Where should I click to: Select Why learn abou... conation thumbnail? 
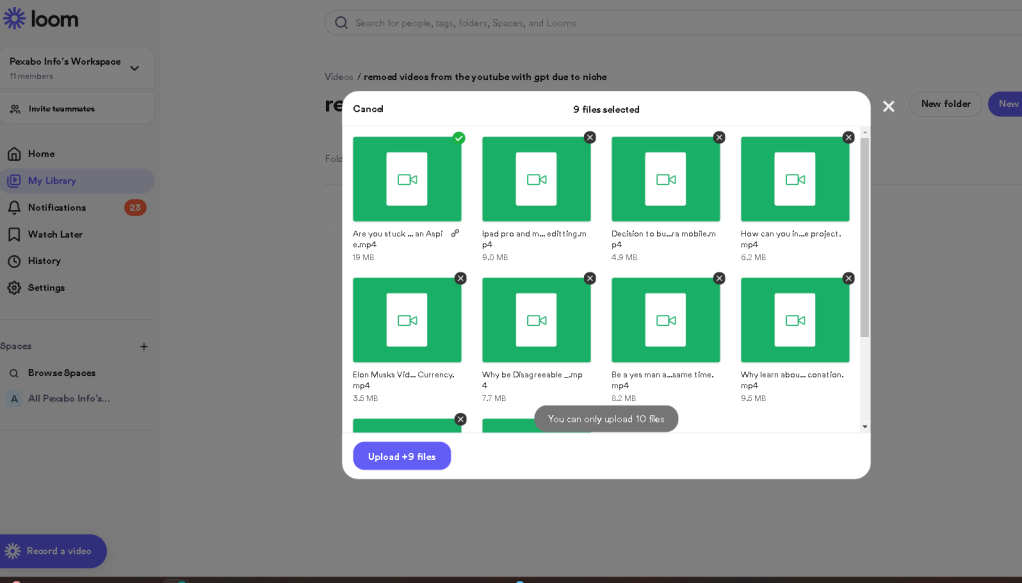pyautogui.click(x=795, y=320)
